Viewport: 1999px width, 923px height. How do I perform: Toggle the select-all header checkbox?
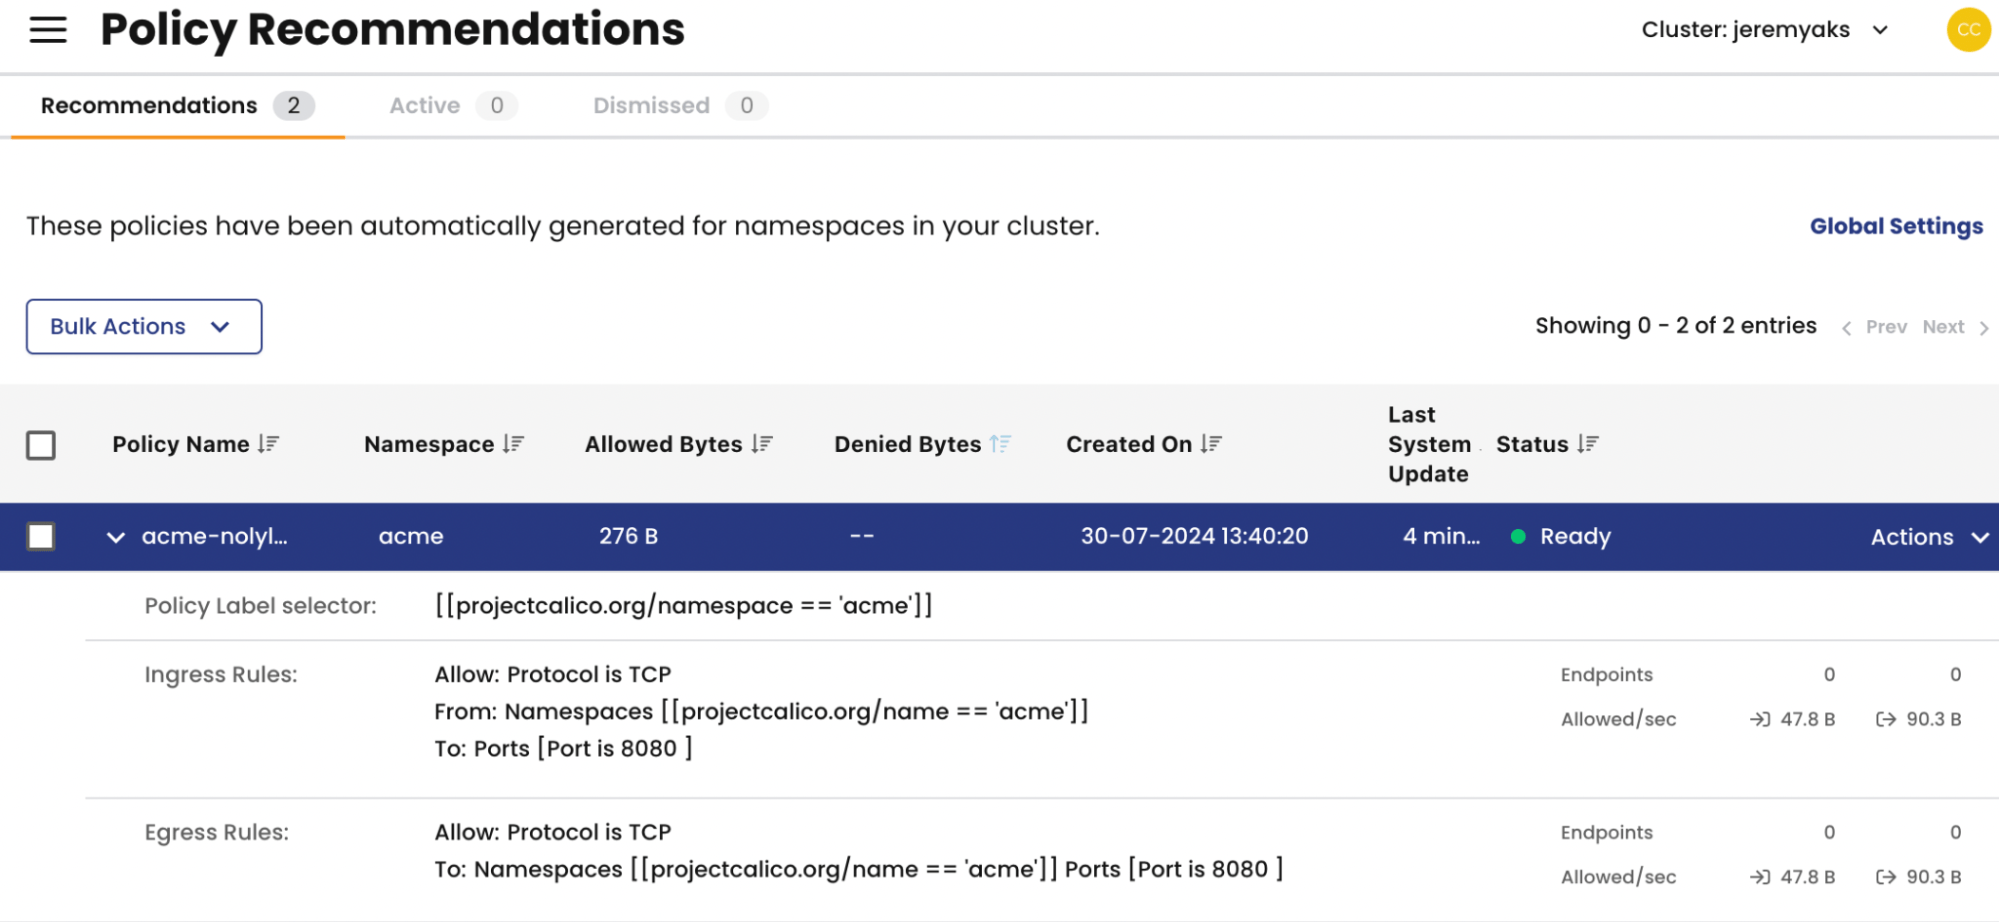[41, 445]
